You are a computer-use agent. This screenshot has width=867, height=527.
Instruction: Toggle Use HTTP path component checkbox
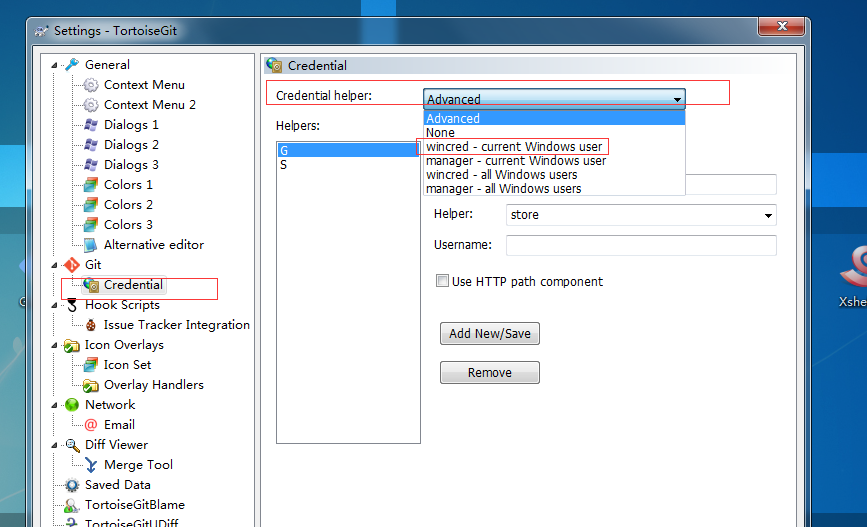click(442, 281)
